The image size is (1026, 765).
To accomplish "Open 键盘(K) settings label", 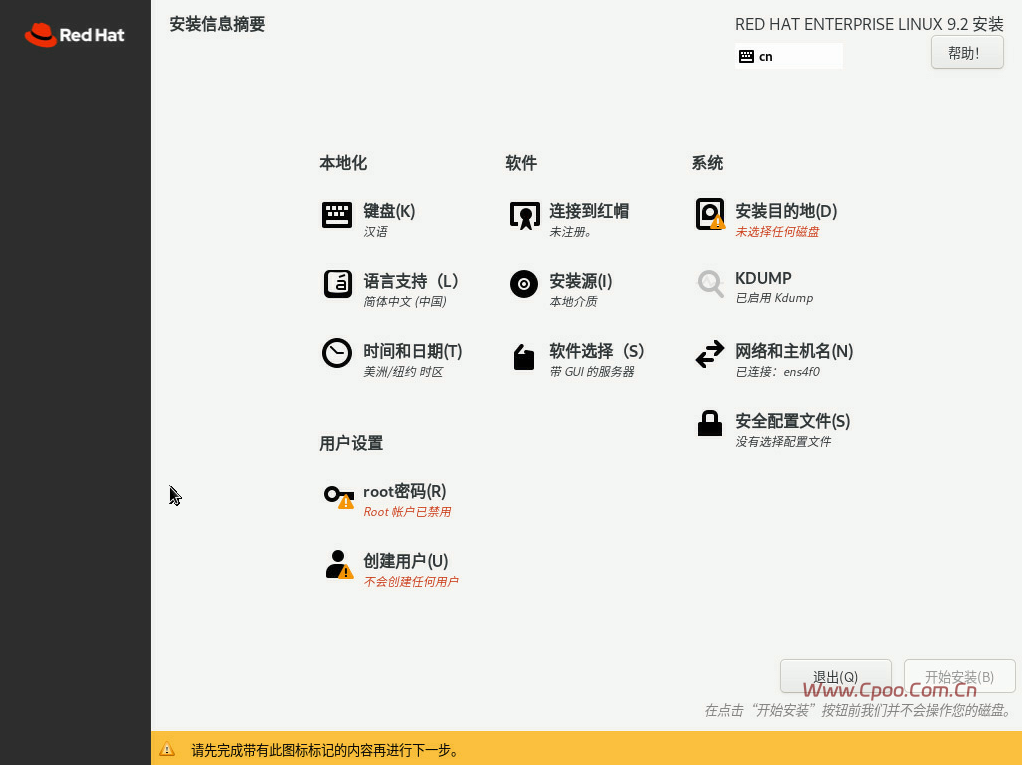I will coord(389,211).
